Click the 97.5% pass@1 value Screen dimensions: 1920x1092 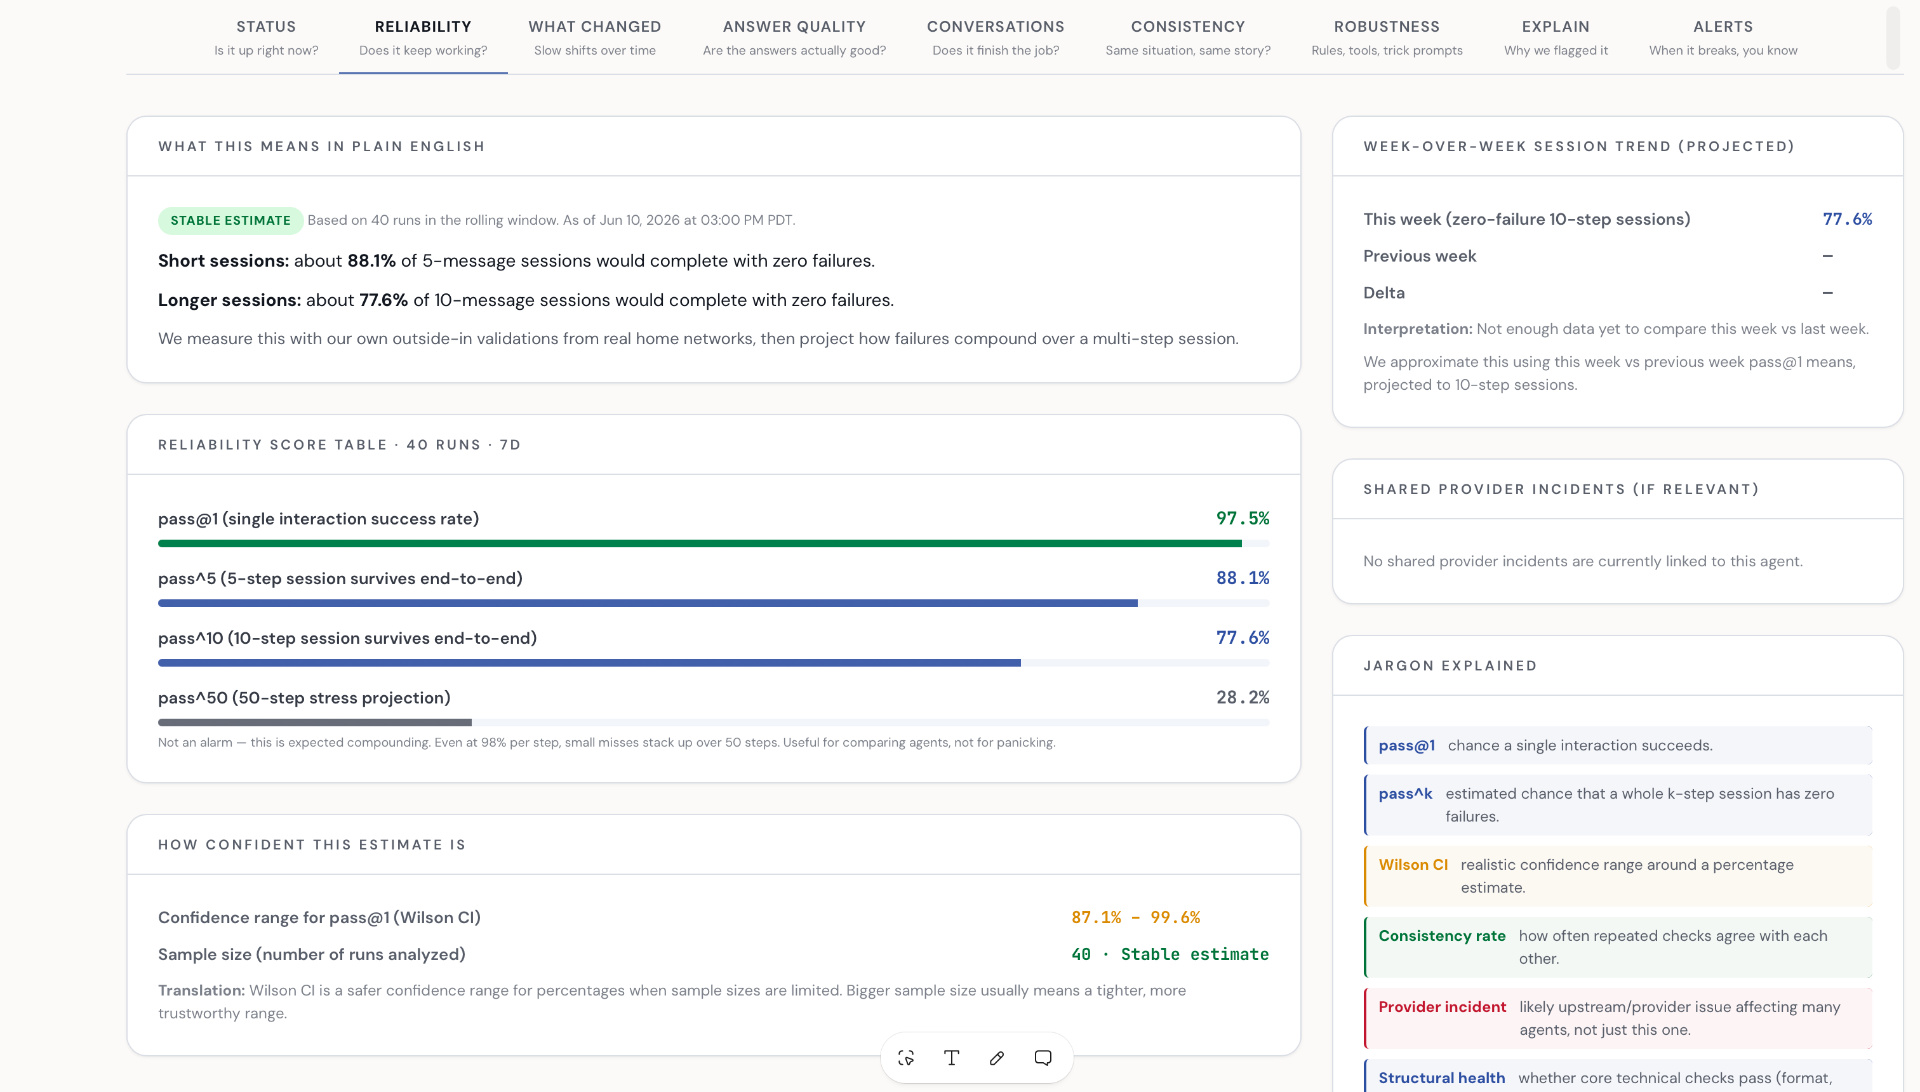(1242, 518)
